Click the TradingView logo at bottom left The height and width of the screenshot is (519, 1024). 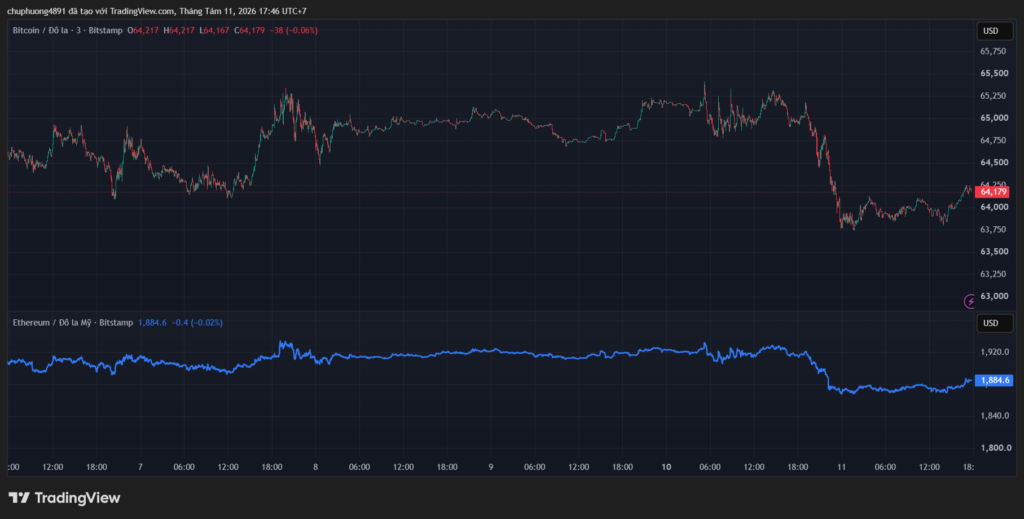tap(64, 498)
